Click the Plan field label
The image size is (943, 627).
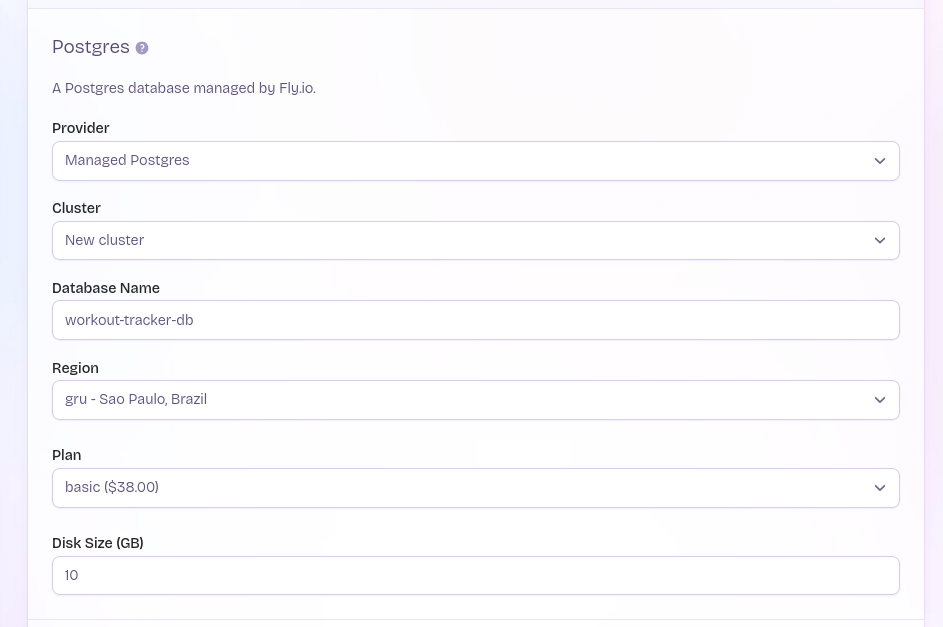click(67, 455)
